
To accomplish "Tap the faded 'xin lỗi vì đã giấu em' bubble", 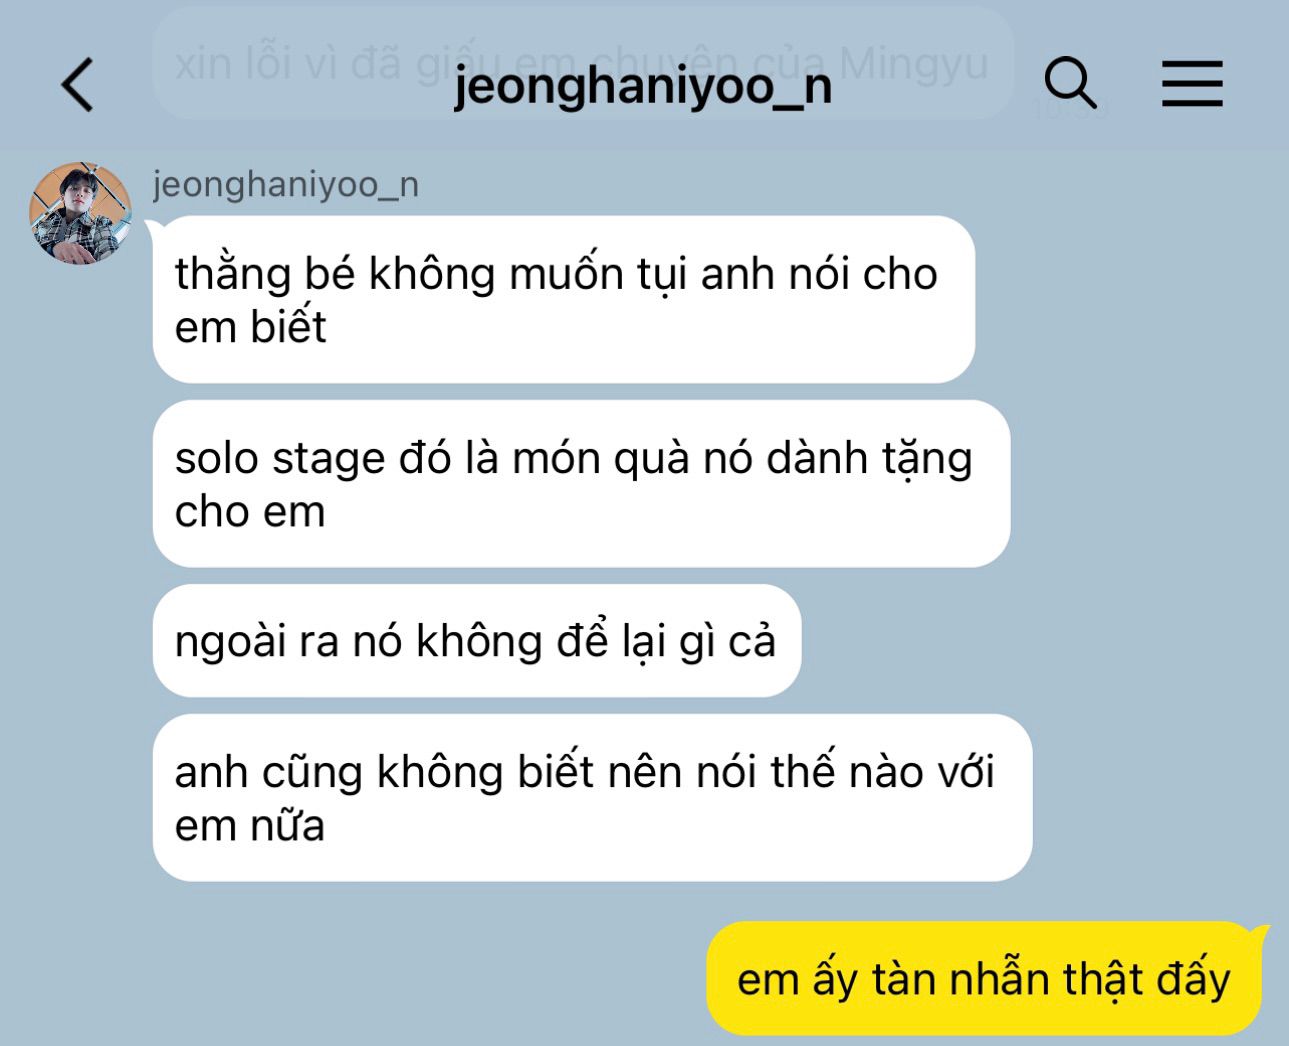I will (x=583, y=64).
